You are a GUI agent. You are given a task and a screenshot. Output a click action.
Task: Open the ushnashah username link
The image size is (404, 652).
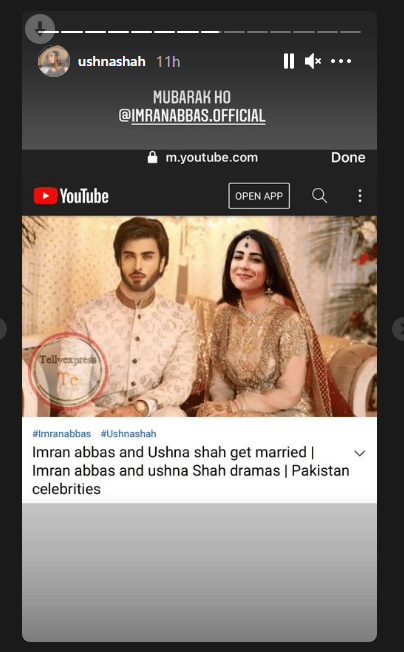click(111, 62)
